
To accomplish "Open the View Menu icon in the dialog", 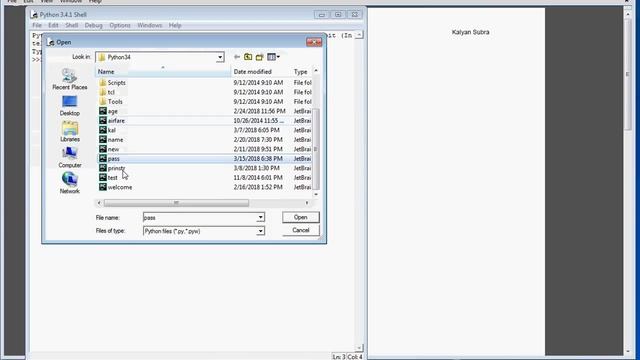I will [x=273, y=57].
